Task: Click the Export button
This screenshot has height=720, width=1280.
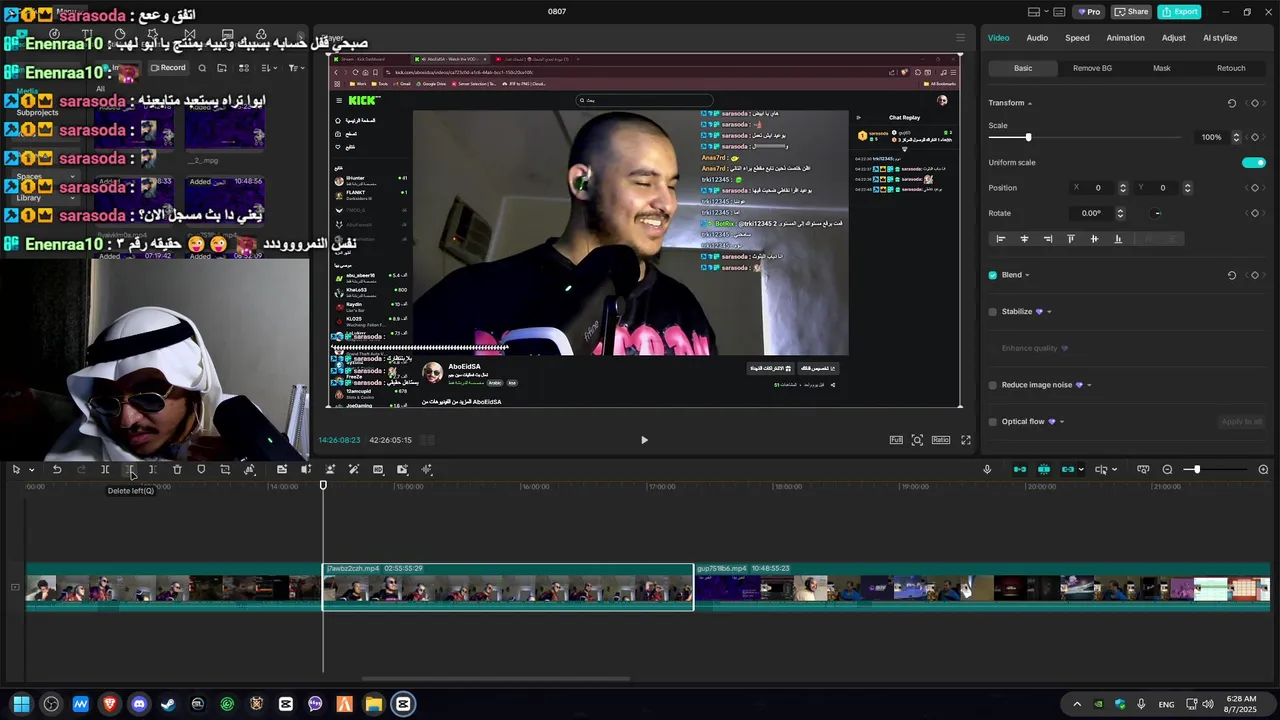Action: pyautogui.click(x=1179, y=12)
